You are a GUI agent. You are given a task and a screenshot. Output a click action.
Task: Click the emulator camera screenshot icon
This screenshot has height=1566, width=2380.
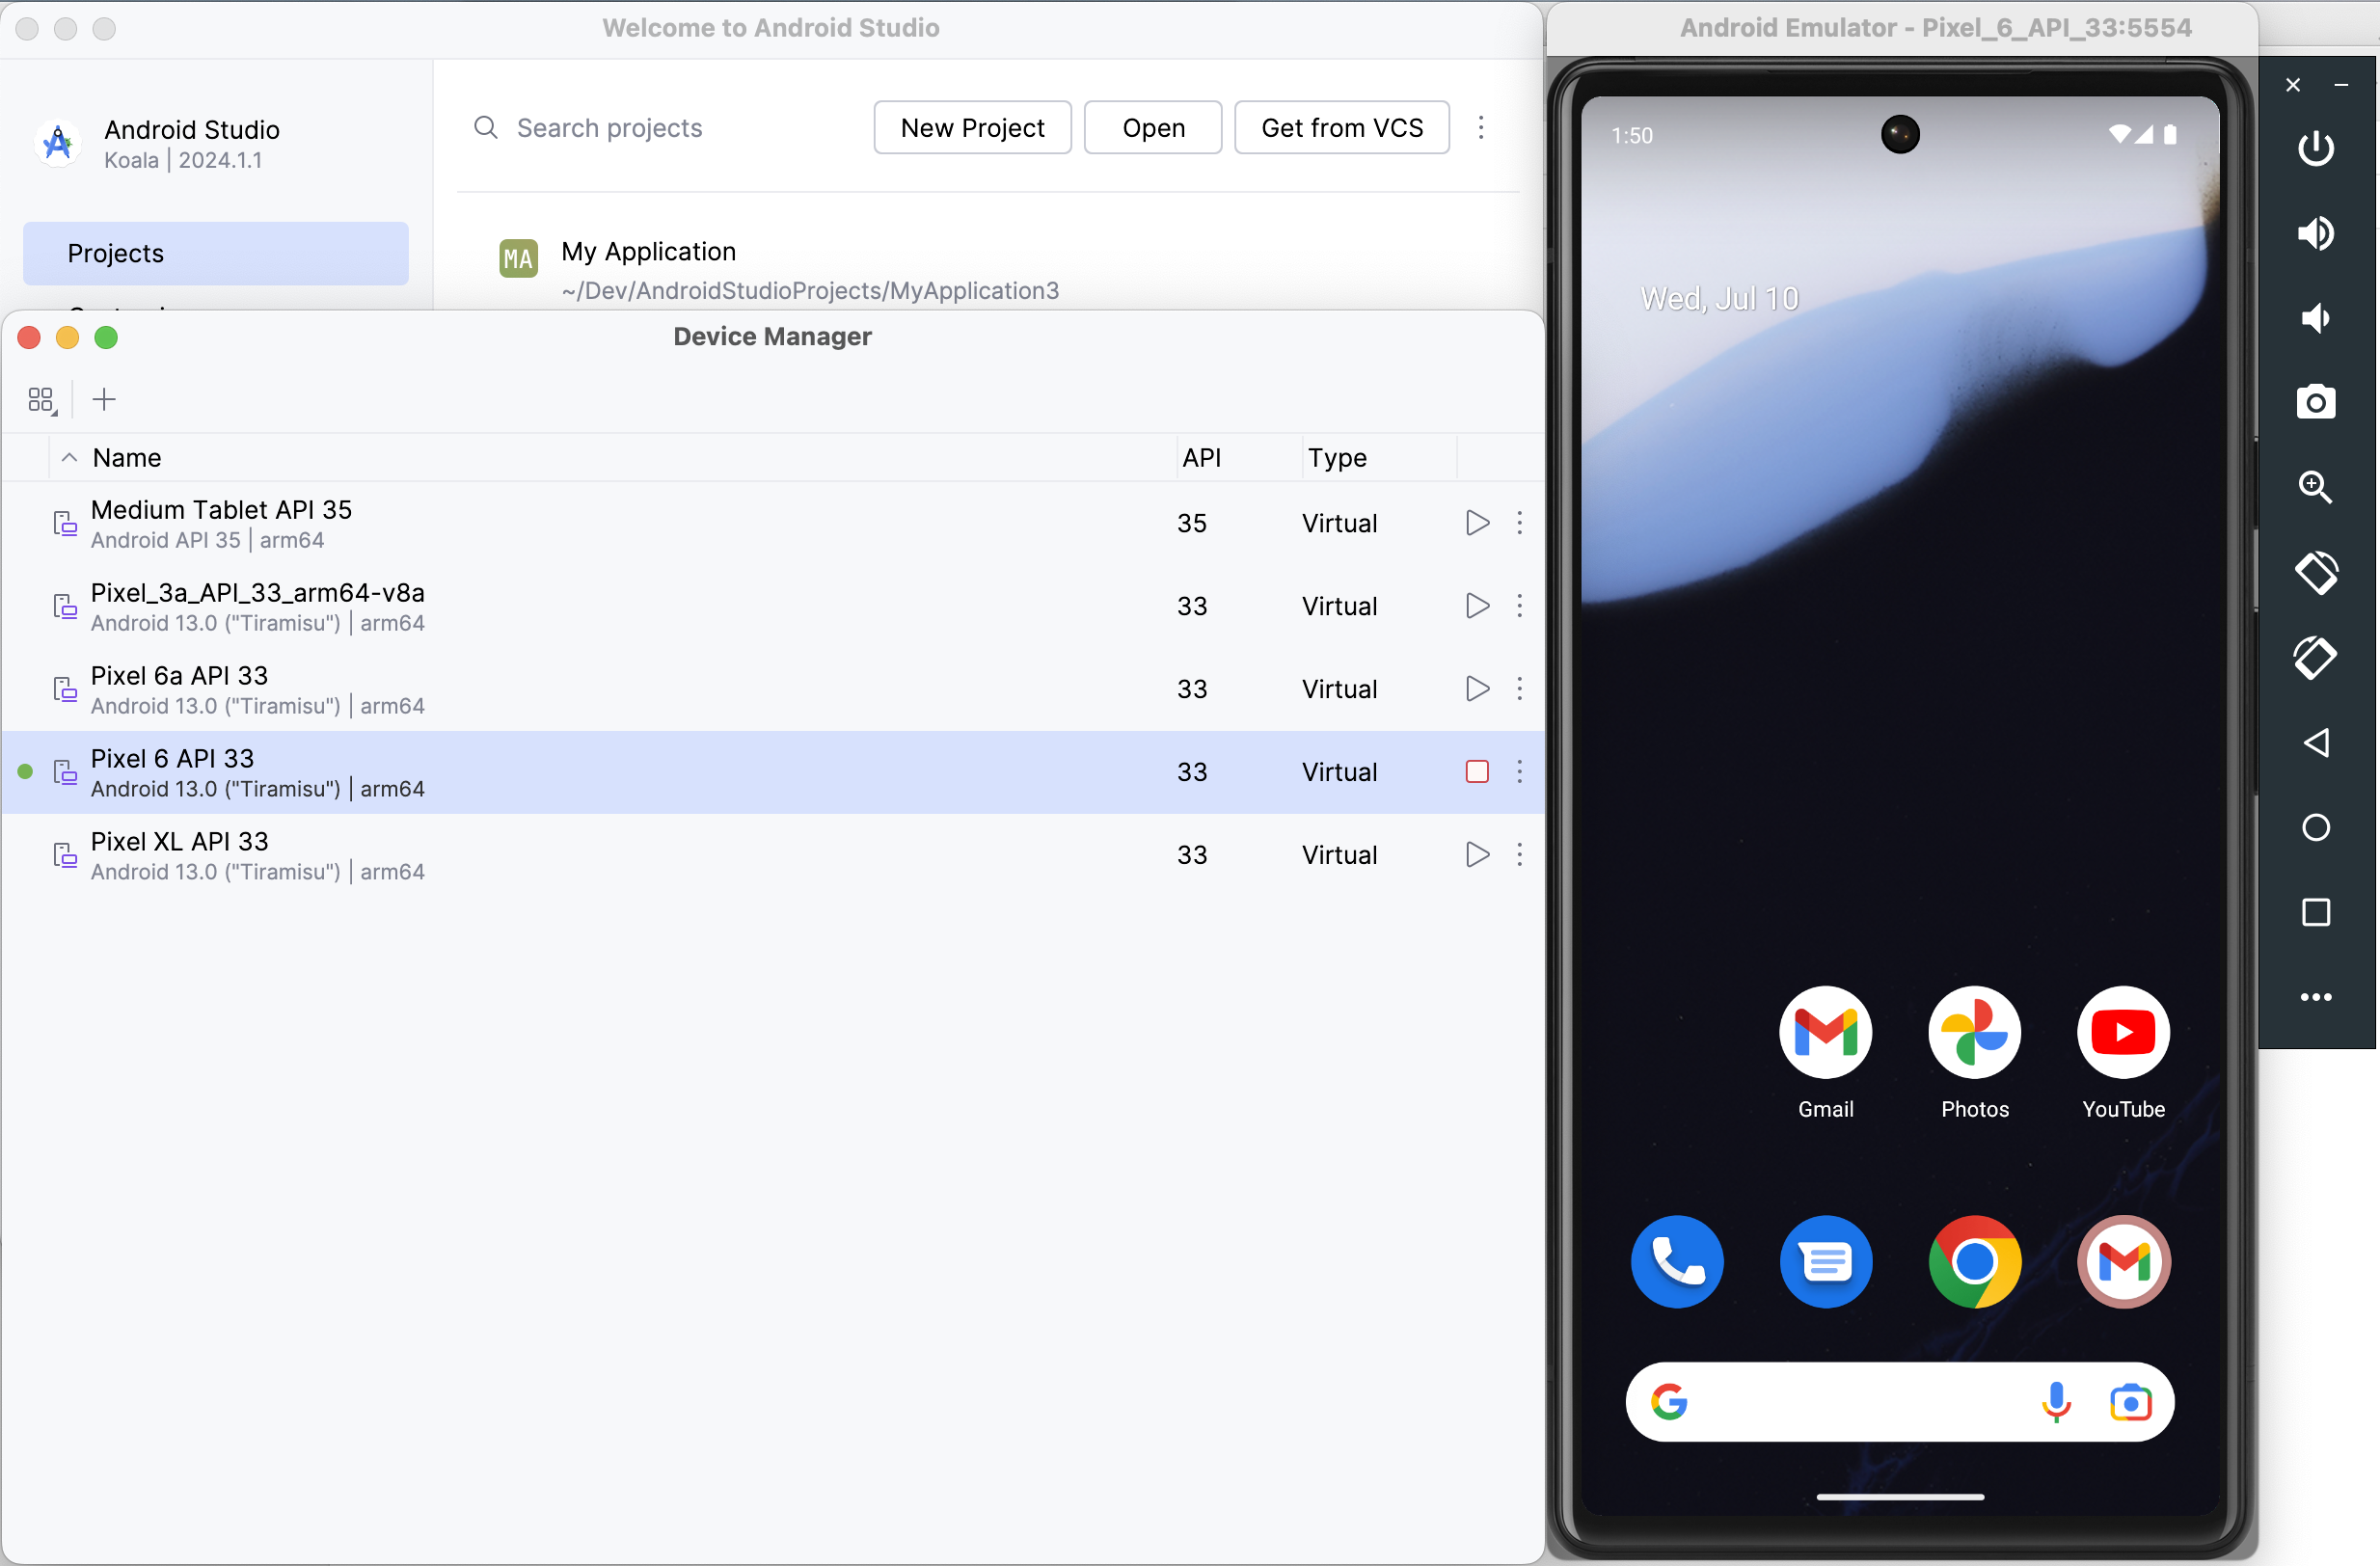[2317, 402]
